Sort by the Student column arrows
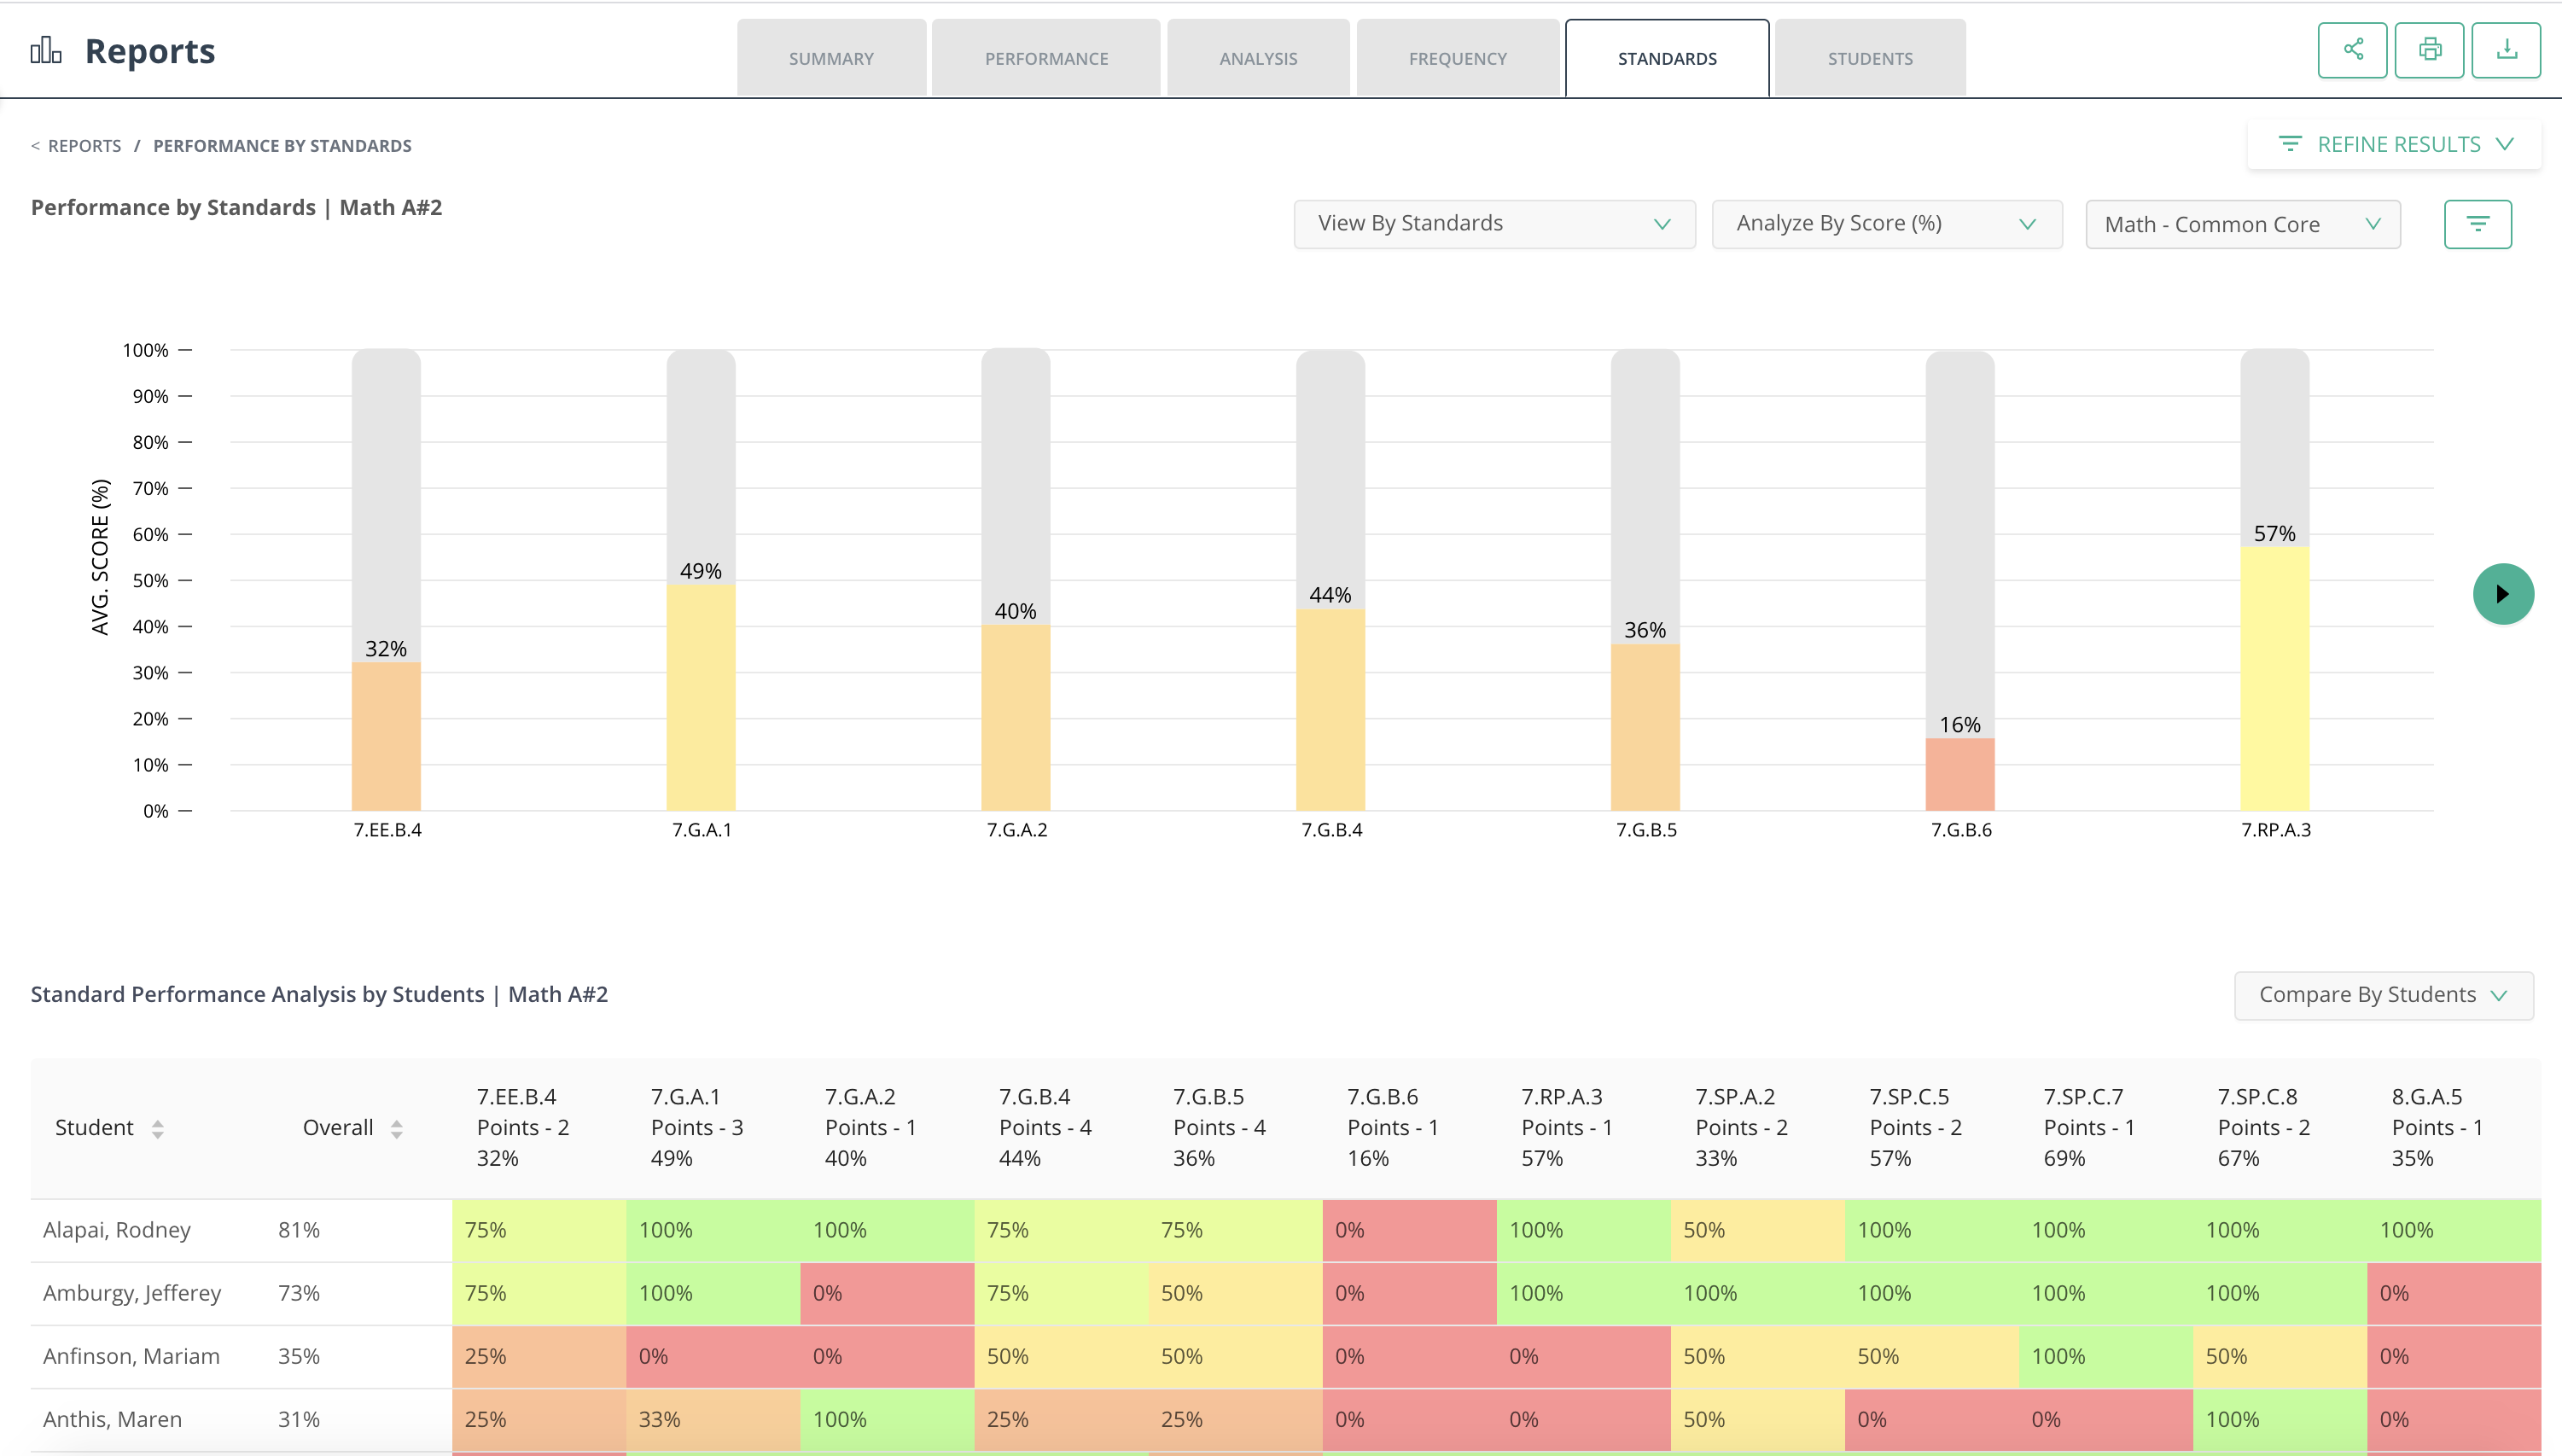Image resolution: width=2562 pixels, height=1456 pixels. click(157, 1129)
